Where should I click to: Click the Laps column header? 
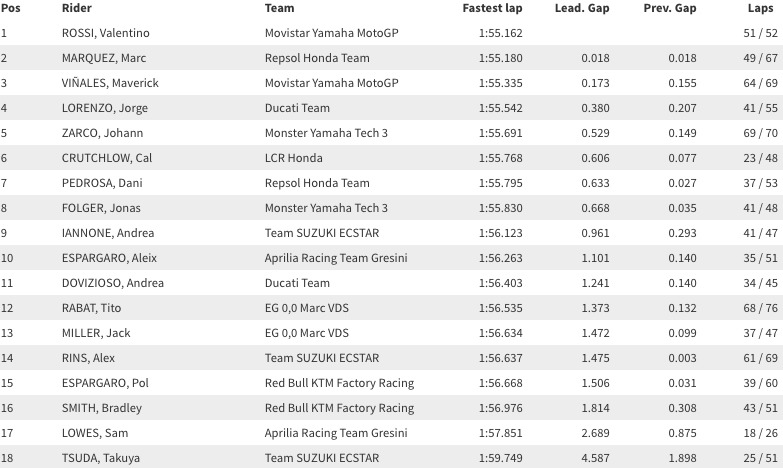pyautogui.click(x=760, y=8)
